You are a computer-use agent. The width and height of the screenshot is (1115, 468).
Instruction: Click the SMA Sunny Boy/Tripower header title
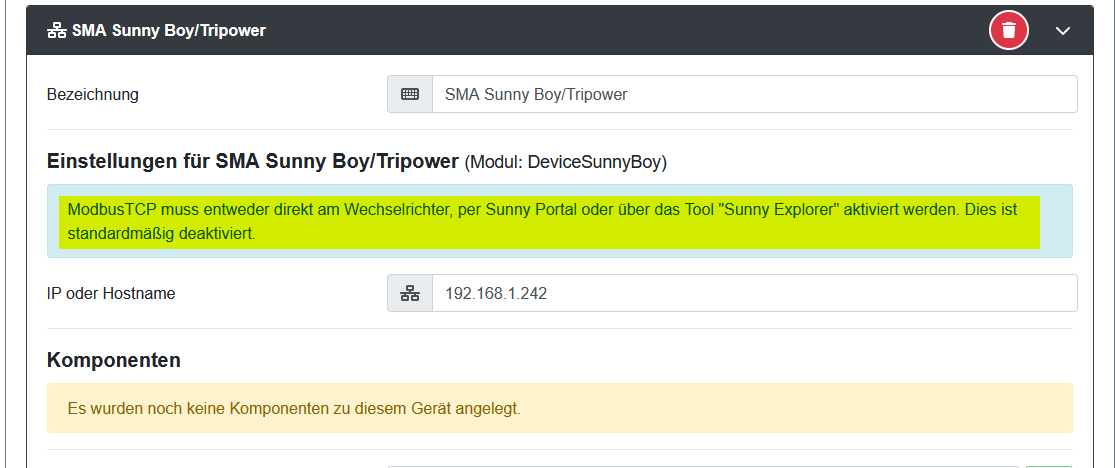tap(169, 31)
